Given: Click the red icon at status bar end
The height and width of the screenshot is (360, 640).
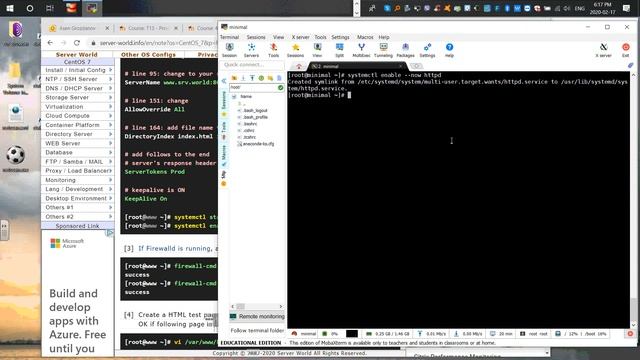Looking at the screenshot, I should point(630,333).
